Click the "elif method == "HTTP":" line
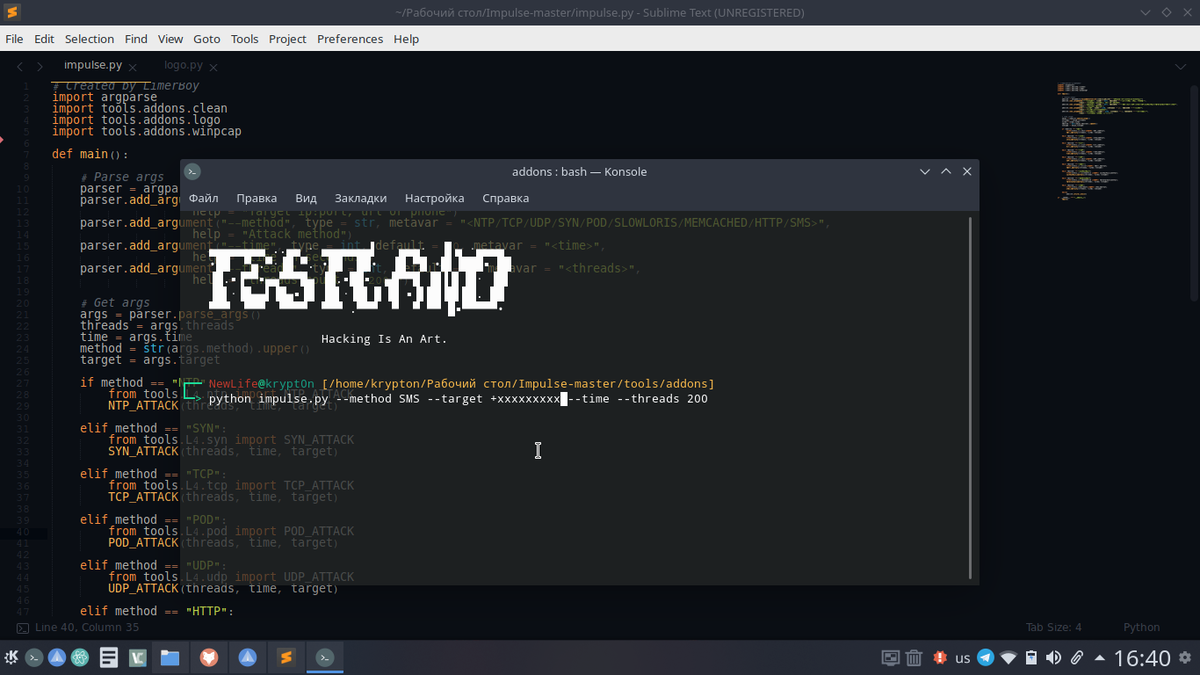The height and width of the screenshot is (675, 1200). tap(157, 611)
